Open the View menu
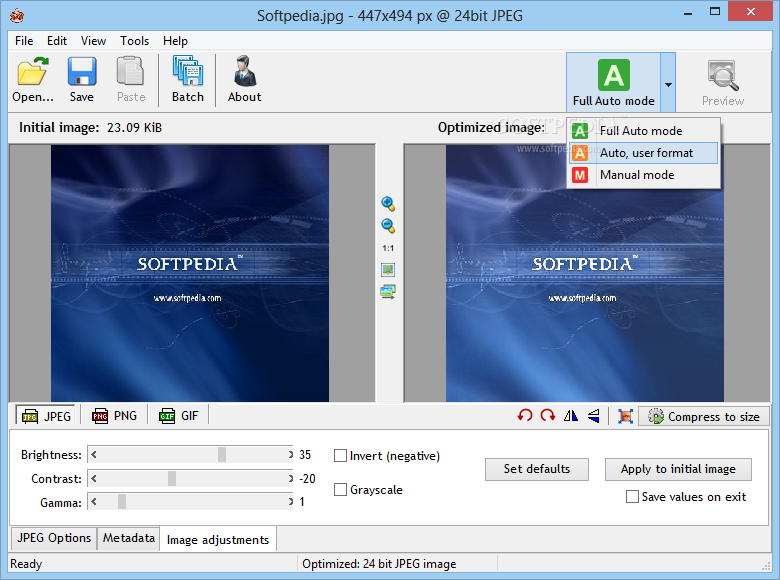 [x=93, y=41]
